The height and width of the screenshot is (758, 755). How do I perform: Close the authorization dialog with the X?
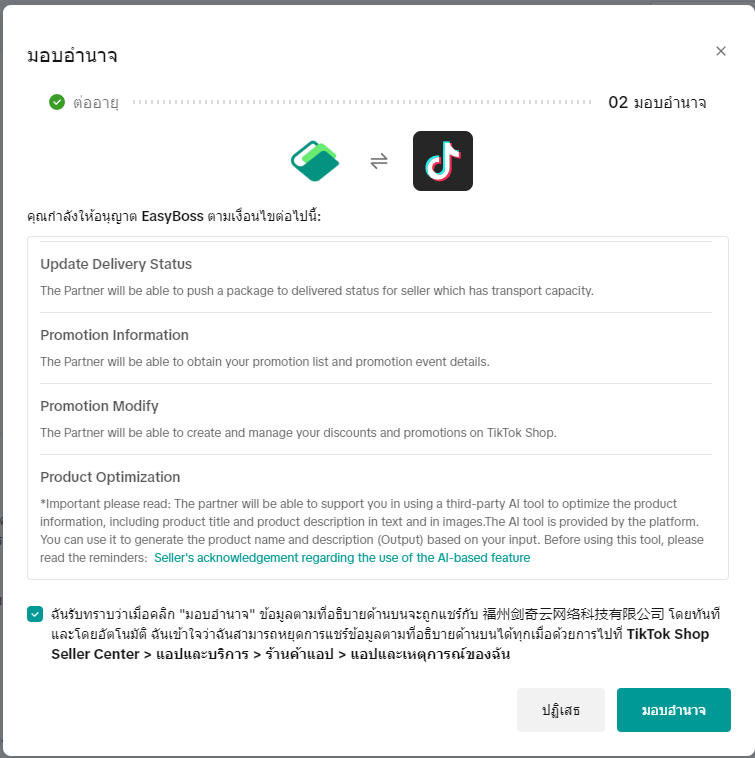click(721, 51)
